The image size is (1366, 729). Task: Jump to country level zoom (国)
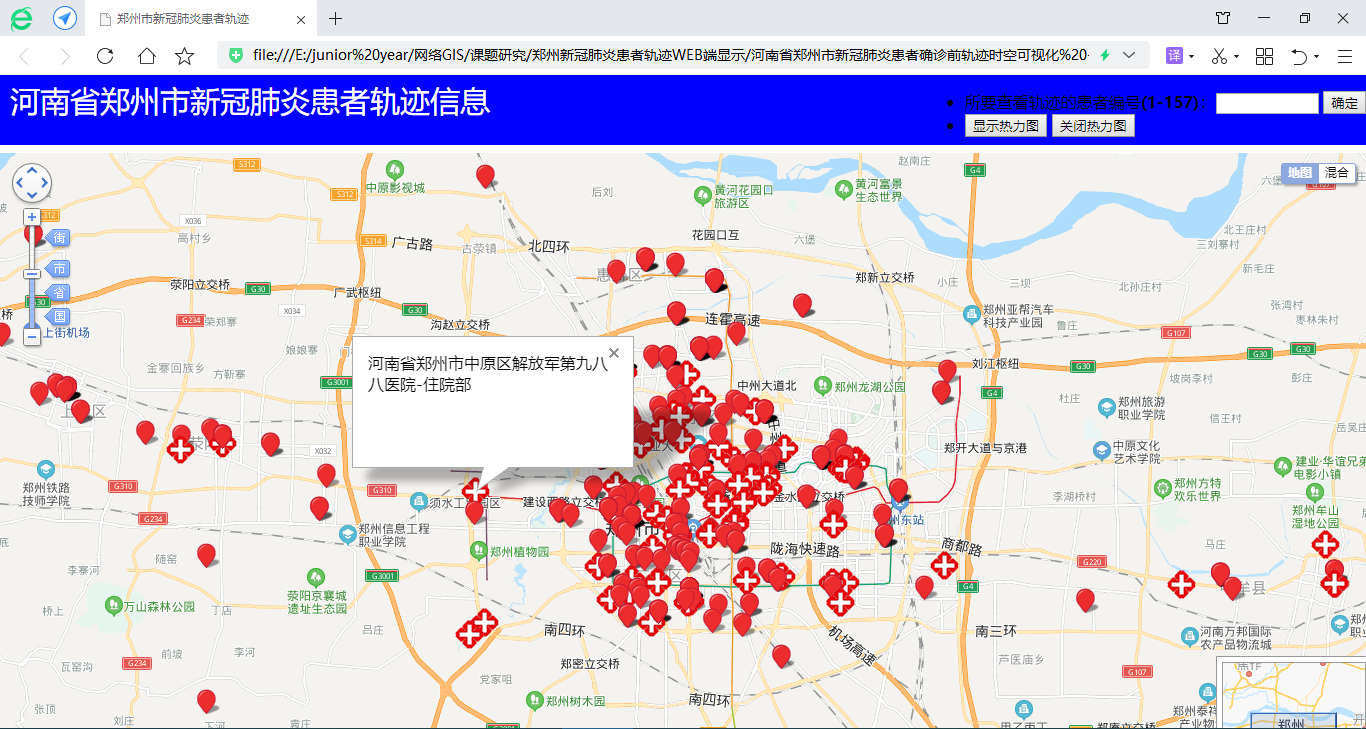coord(58,316)
